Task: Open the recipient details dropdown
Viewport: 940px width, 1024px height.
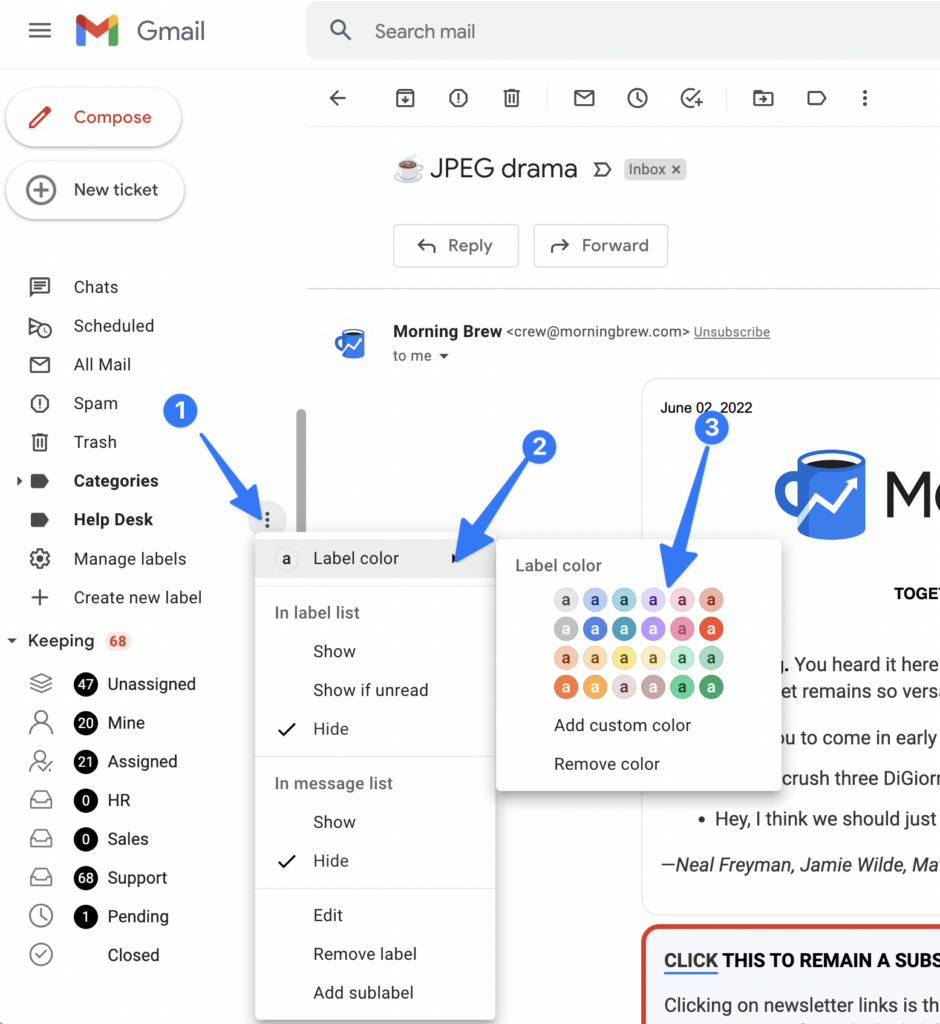Action: [444, 355]
